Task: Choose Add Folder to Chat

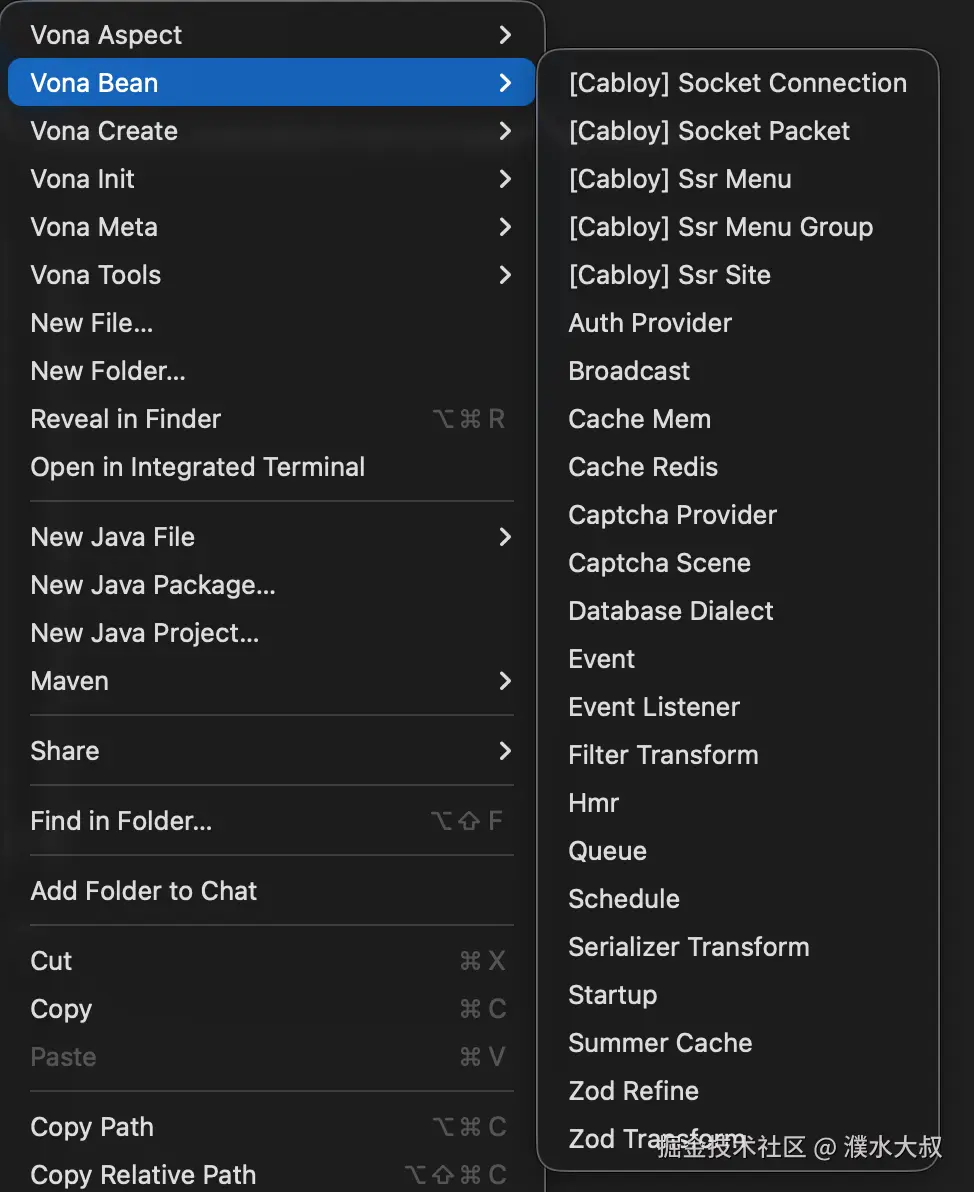Action: (143, 890)
